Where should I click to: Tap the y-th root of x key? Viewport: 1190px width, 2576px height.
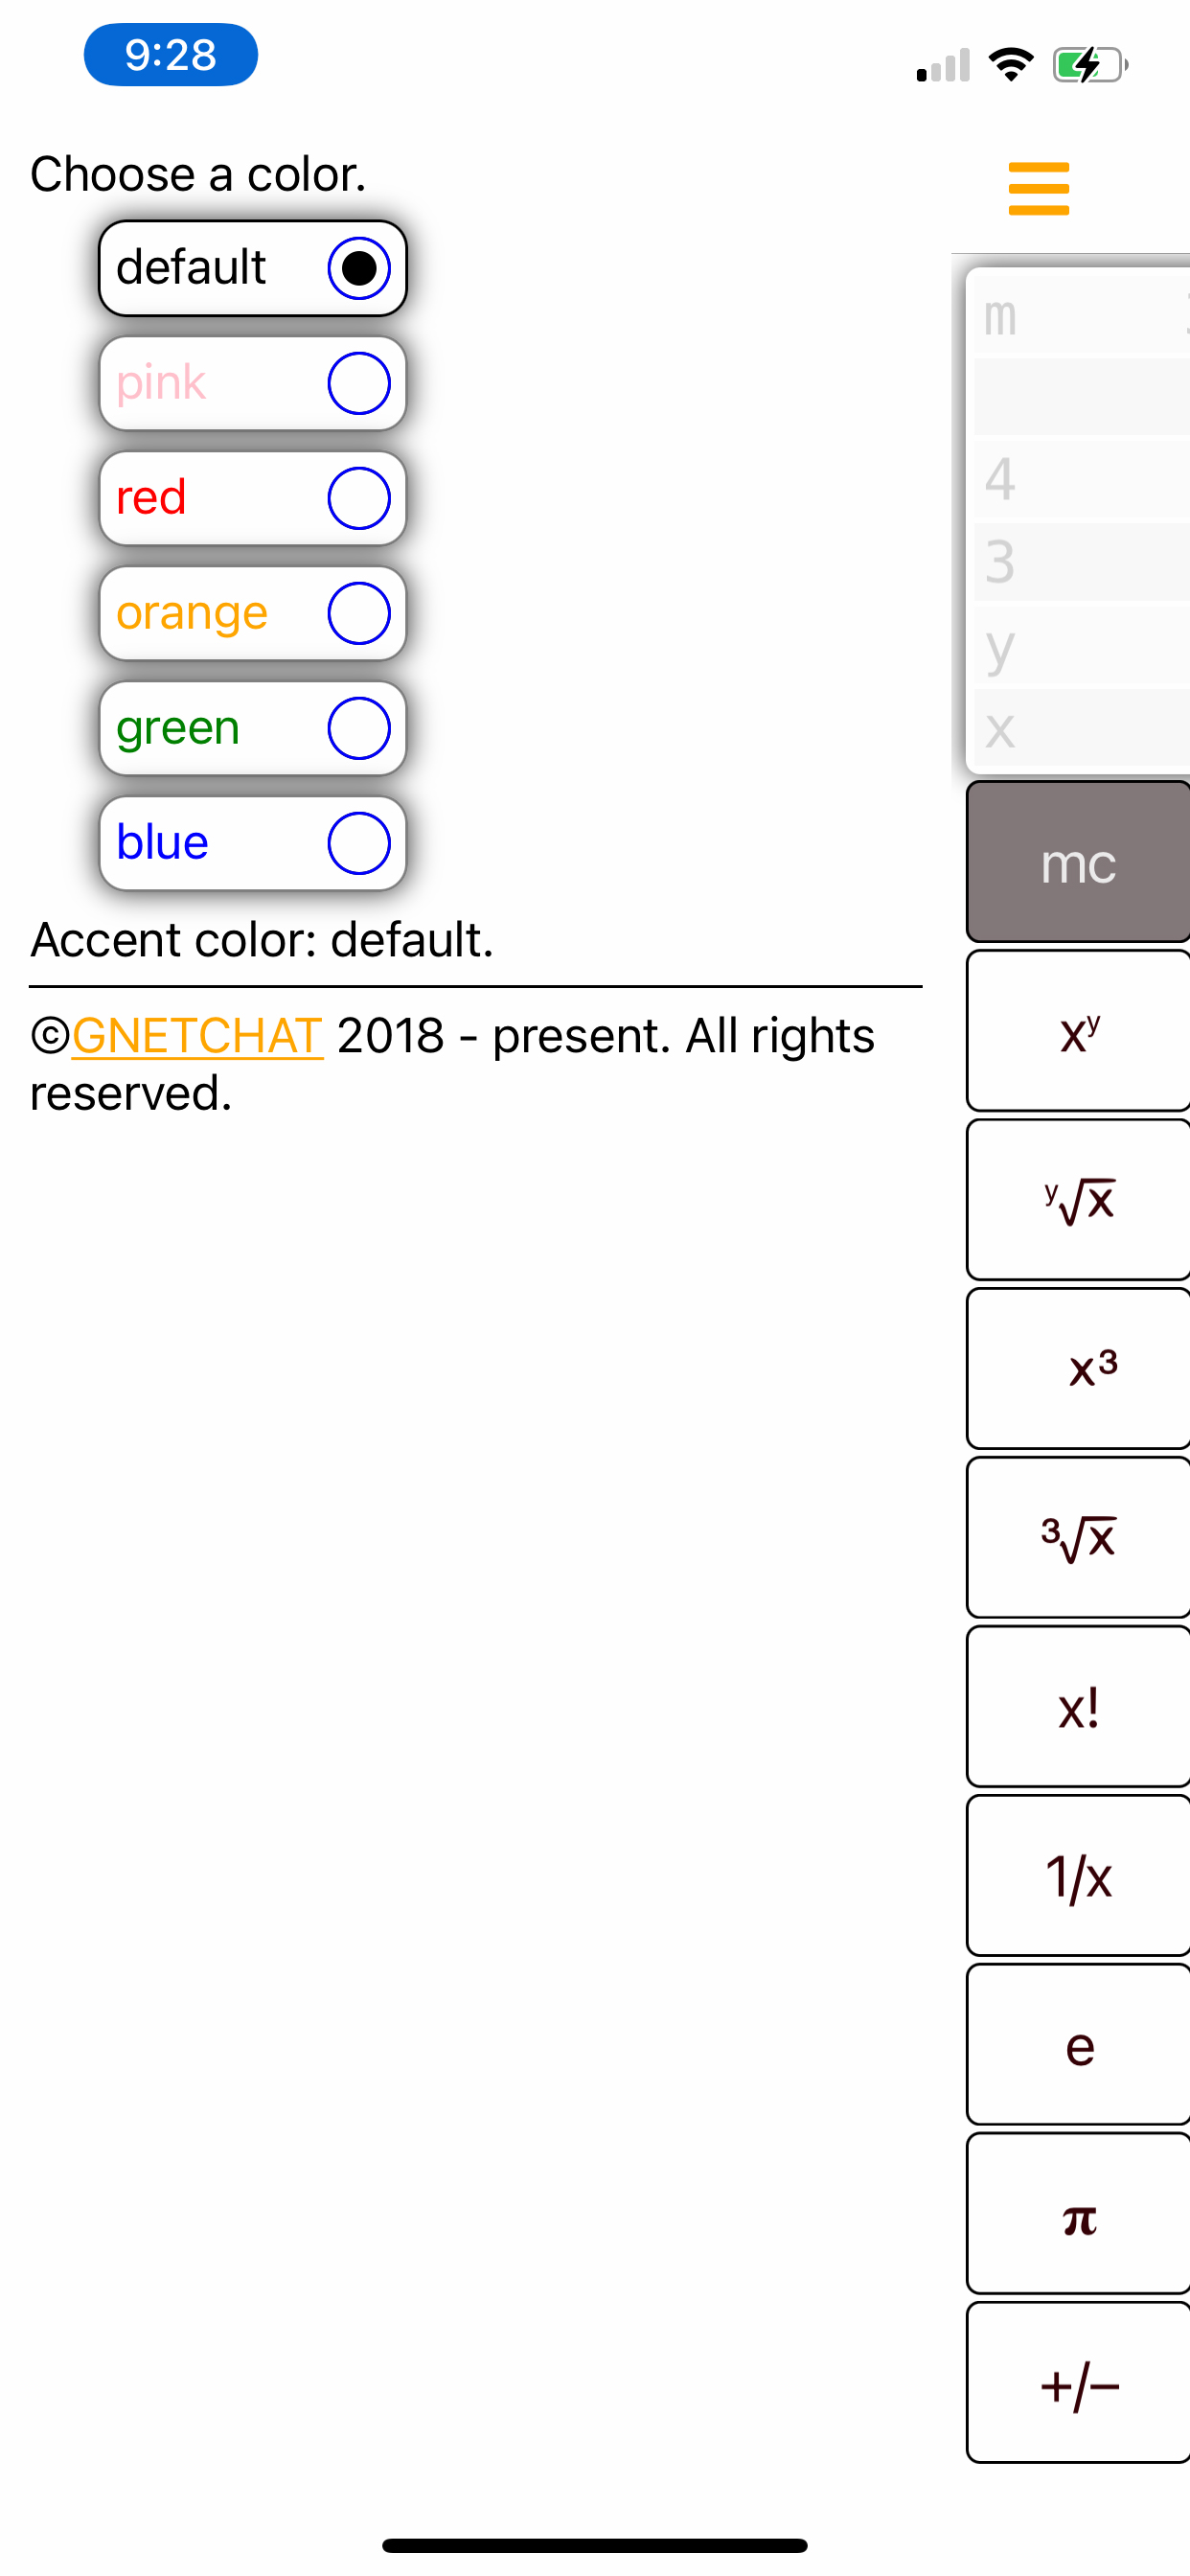click(1078, 1199)
